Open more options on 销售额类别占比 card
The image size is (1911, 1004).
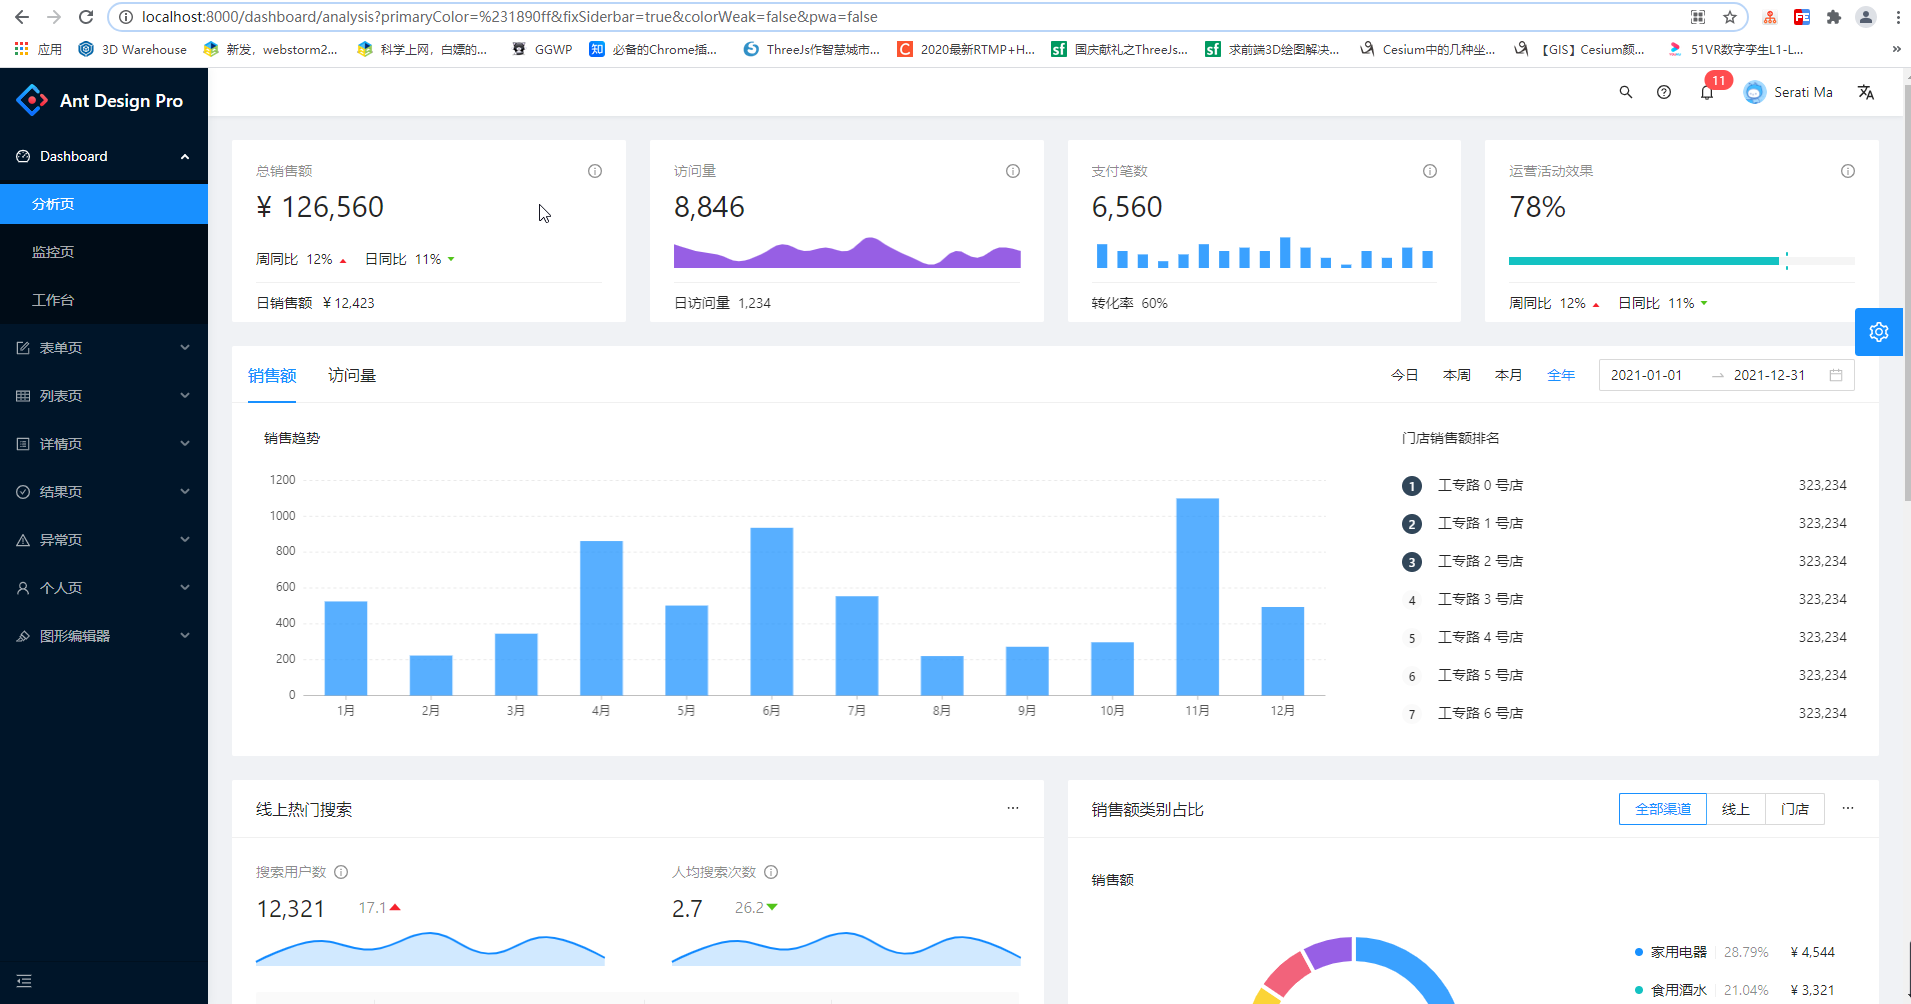(1848, 808)
